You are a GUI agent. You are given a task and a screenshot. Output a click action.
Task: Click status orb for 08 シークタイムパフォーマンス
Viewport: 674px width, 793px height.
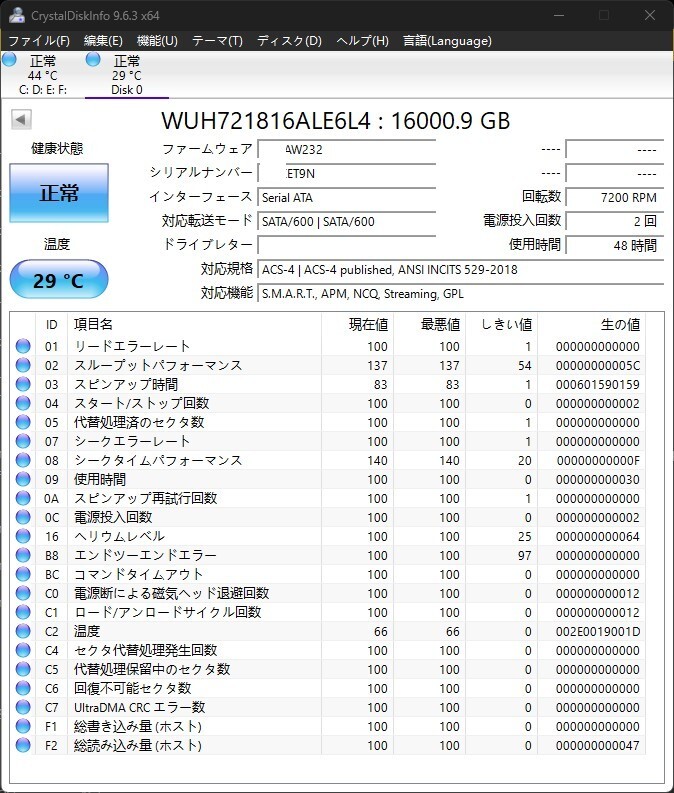[x=23, y=460]
